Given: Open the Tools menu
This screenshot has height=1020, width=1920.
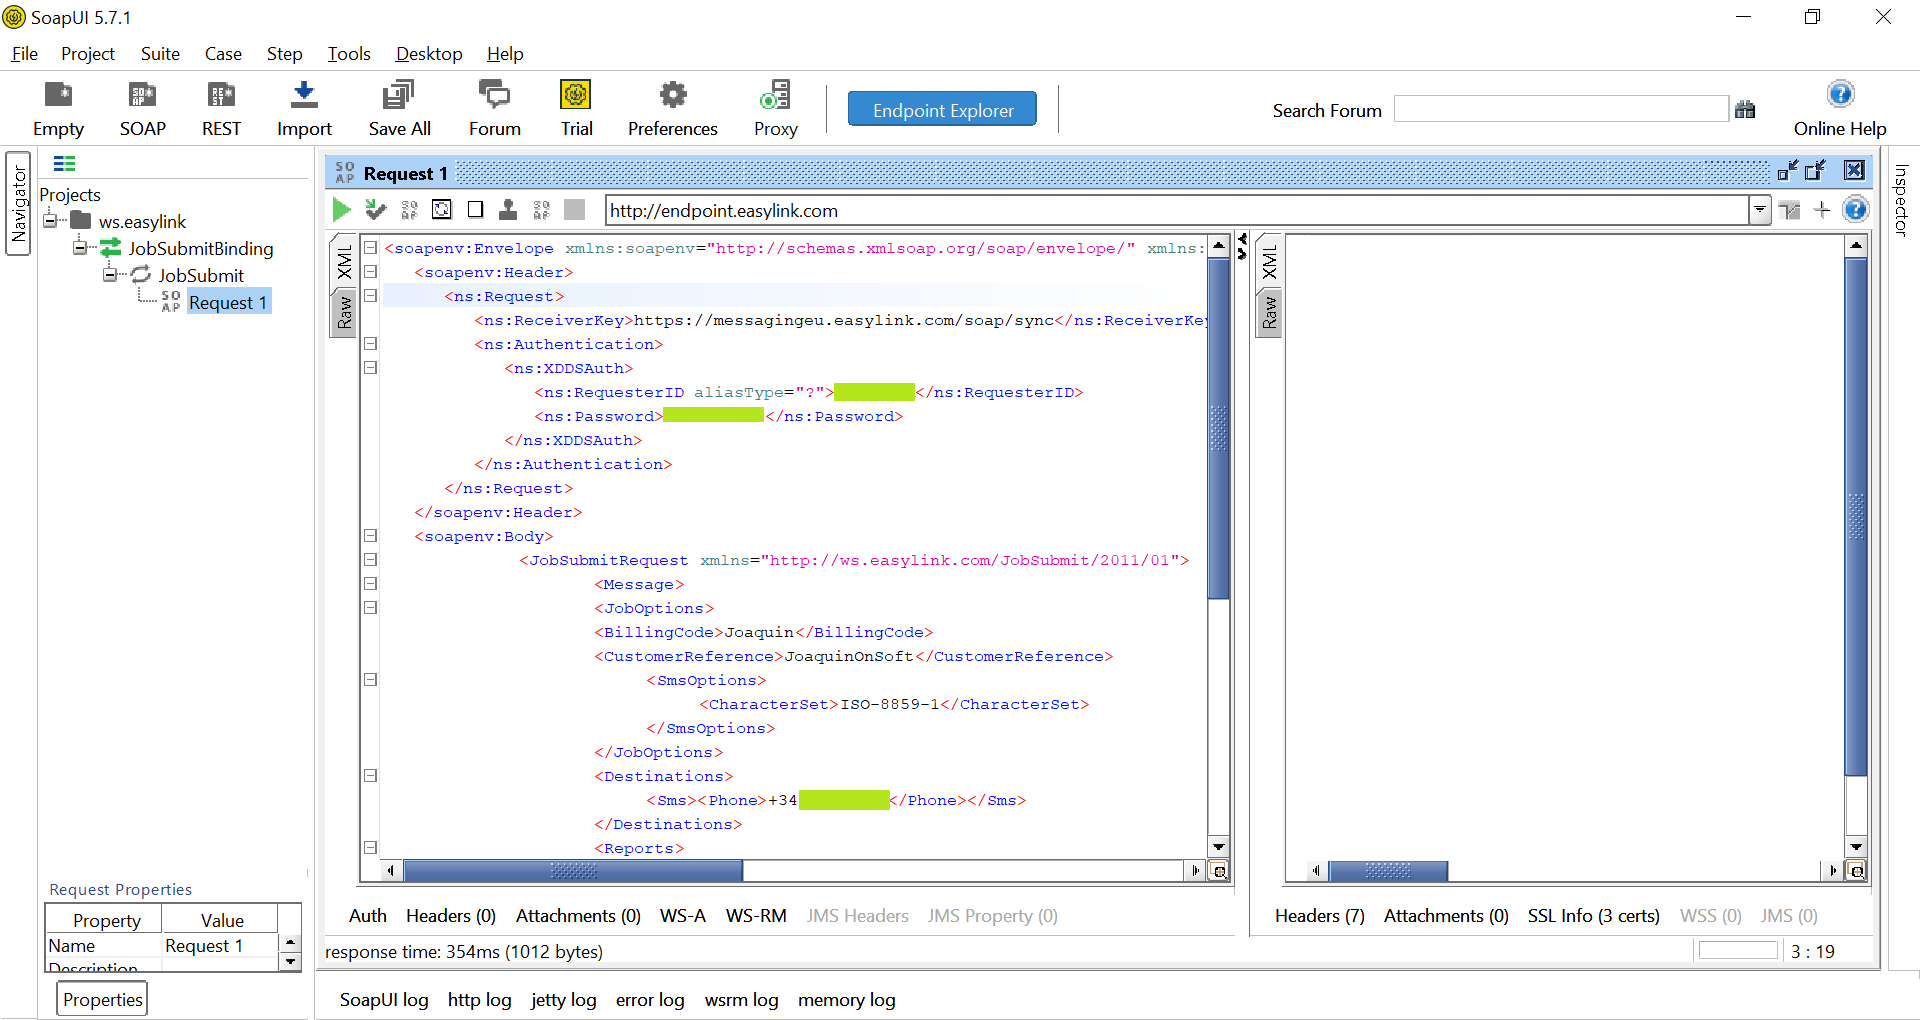Looking at the screenshot, I should pos(348,54).
